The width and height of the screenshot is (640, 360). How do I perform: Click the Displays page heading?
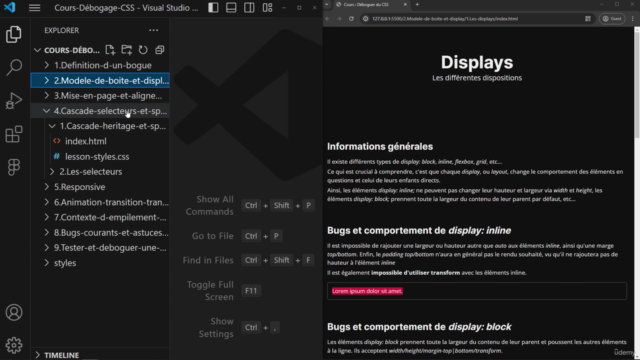pyautogui.click(x=477, y=62)
